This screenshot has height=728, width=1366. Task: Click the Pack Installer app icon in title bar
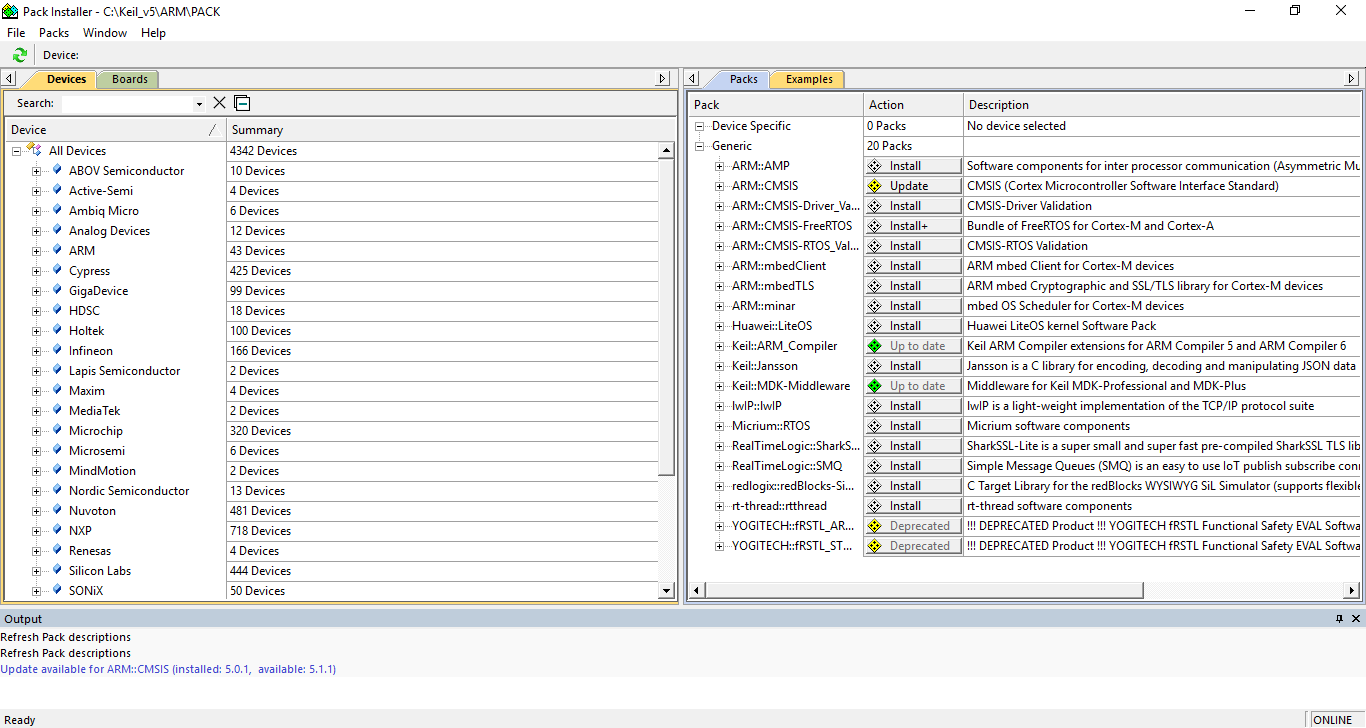point(9,11)
